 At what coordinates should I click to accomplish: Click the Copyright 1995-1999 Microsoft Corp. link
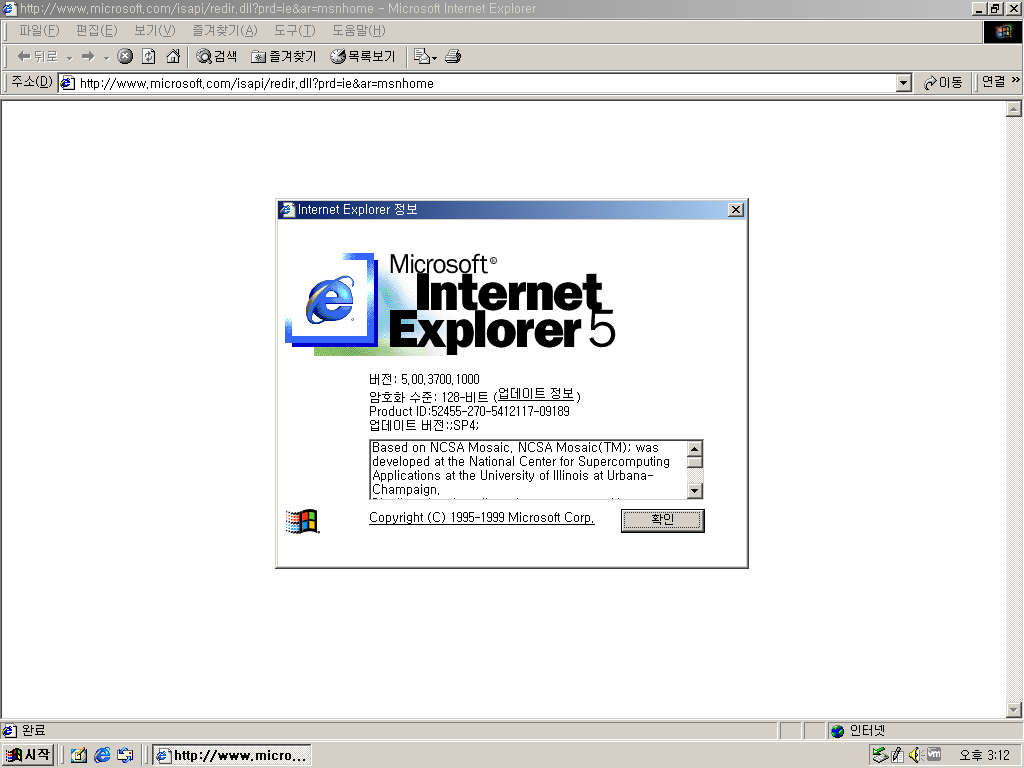point(481,517)
